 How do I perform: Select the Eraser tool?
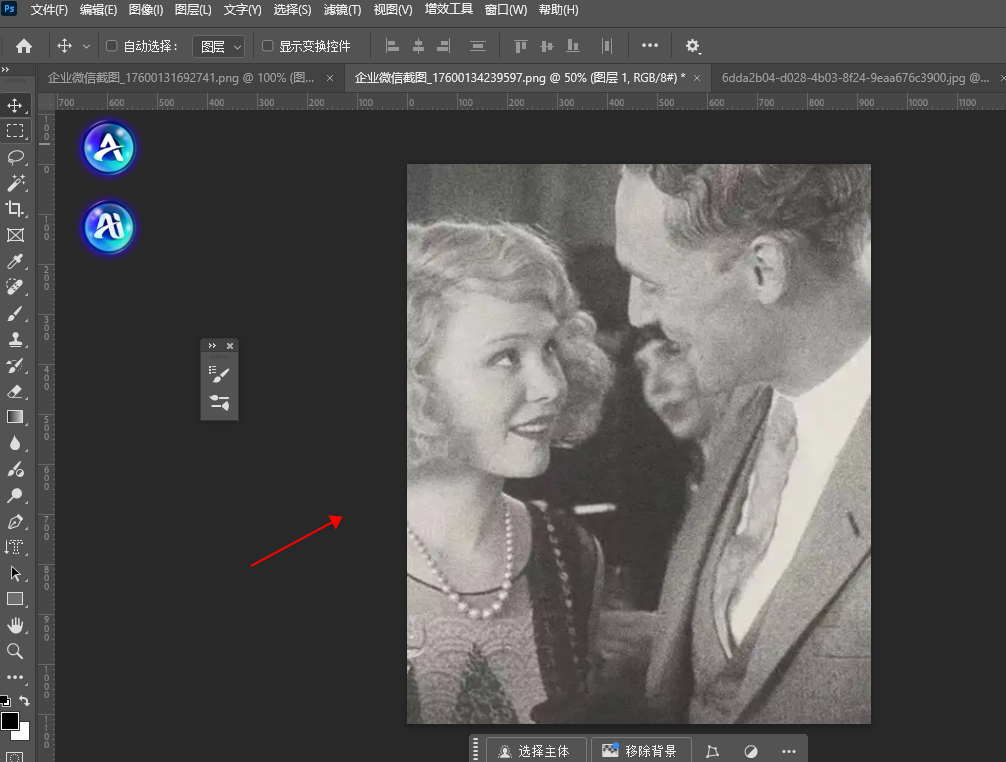(x=15, y=391)
